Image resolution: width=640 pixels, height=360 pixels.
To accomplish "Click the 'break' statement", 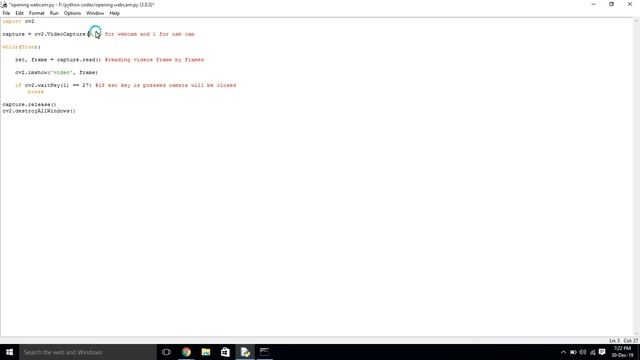I will tap(36, 92).
